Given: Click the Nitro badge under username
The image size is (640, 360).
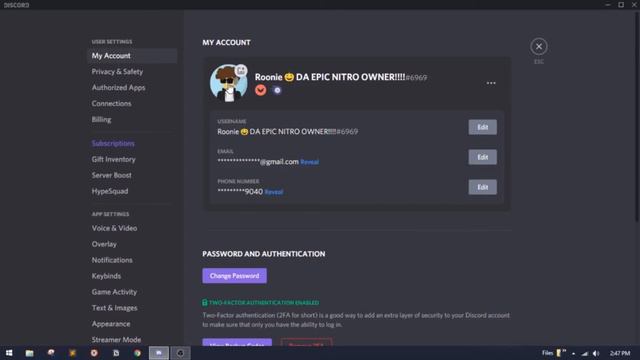Looking at the screenshot, I should pos(277,90).
